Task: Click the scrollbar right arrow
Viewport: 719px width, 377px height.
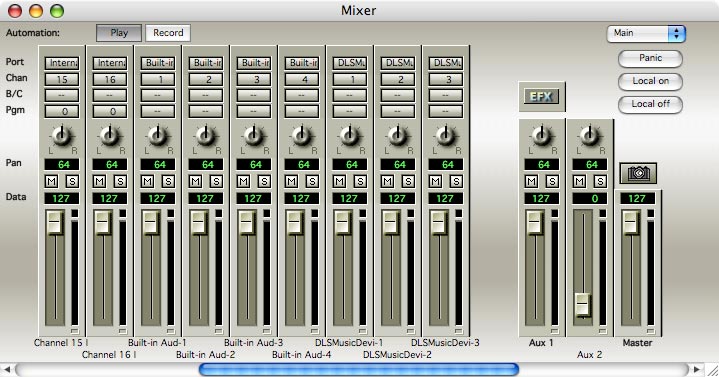Action: point(697,369)
